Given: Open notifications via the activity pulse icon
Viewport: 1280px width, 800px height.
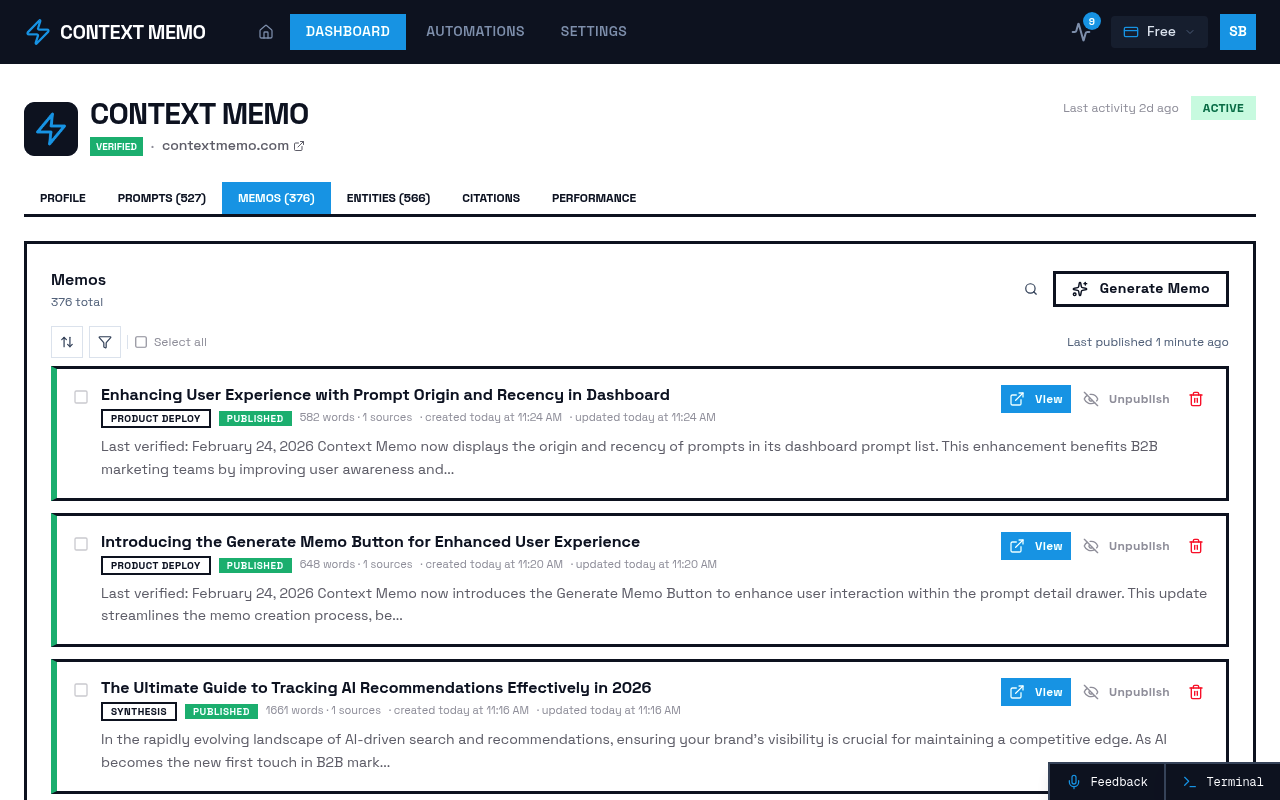Looking at the screenshot, I should click(x=1081, y=32).
